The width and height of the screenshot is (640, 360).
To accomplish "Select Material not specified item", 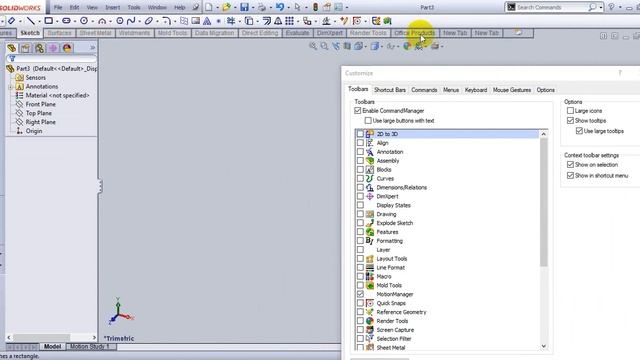I will click(57, 95).
